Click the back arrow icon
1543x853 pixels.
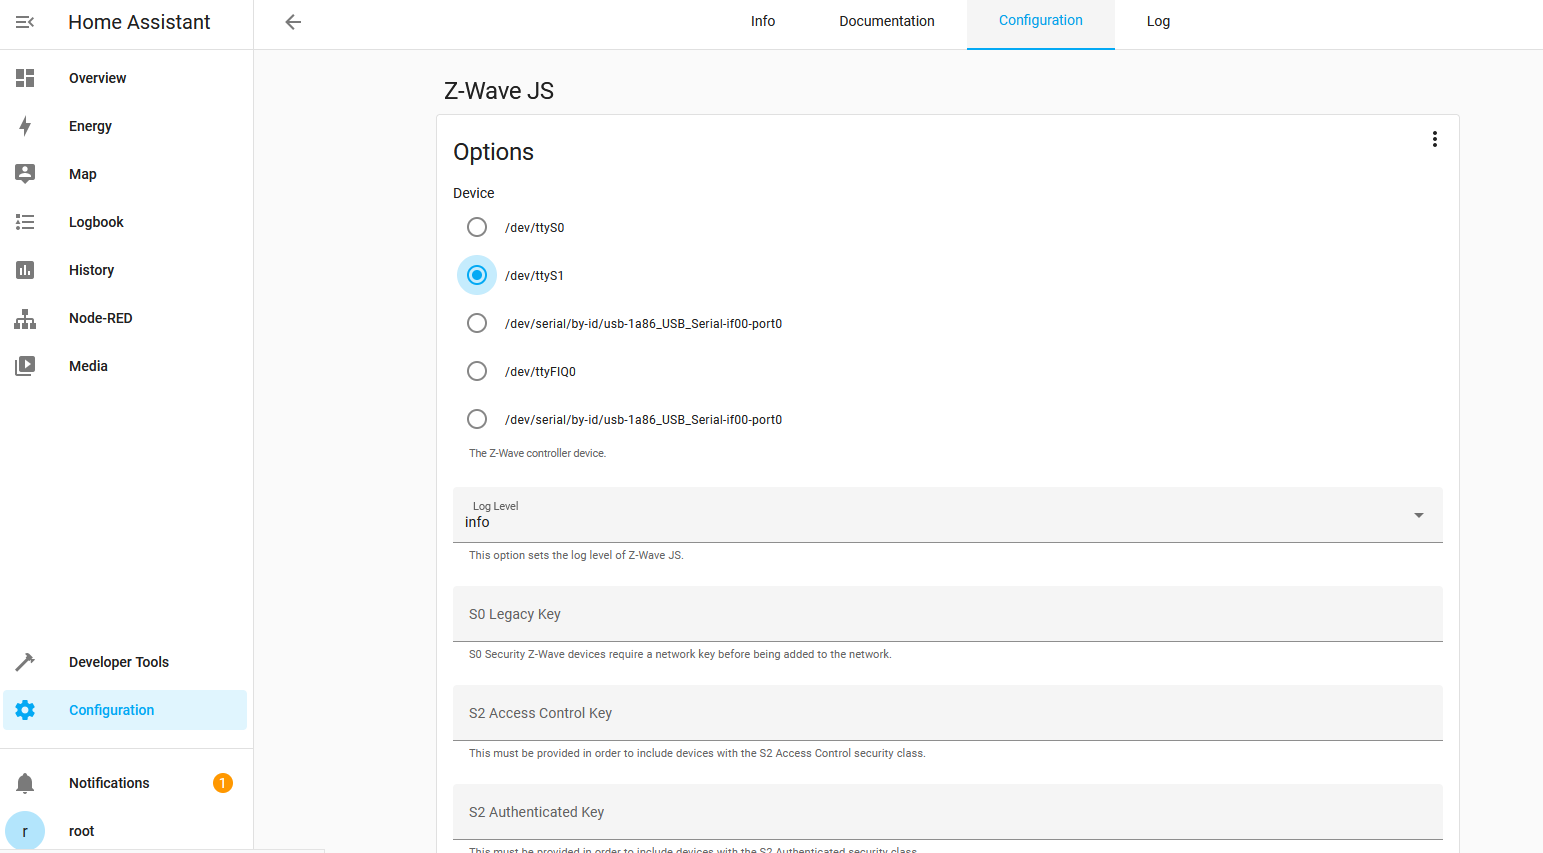293,22
